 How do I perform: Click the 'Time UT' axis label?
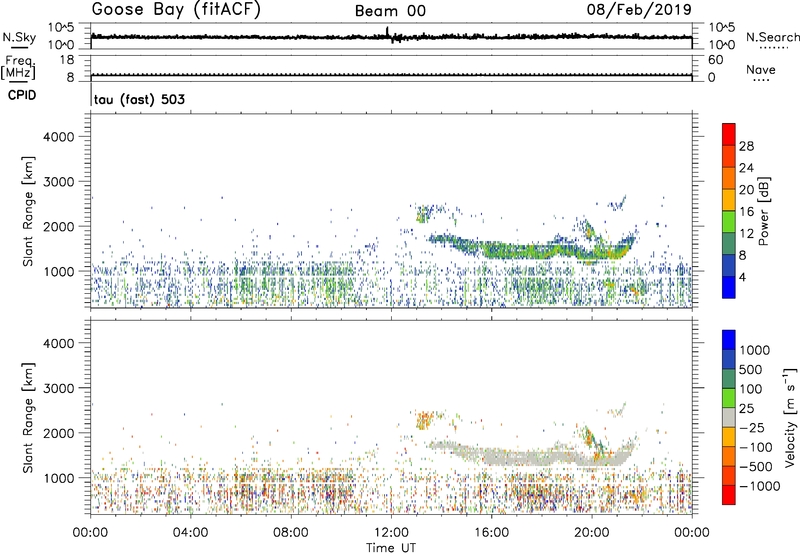tap(391, 548)
